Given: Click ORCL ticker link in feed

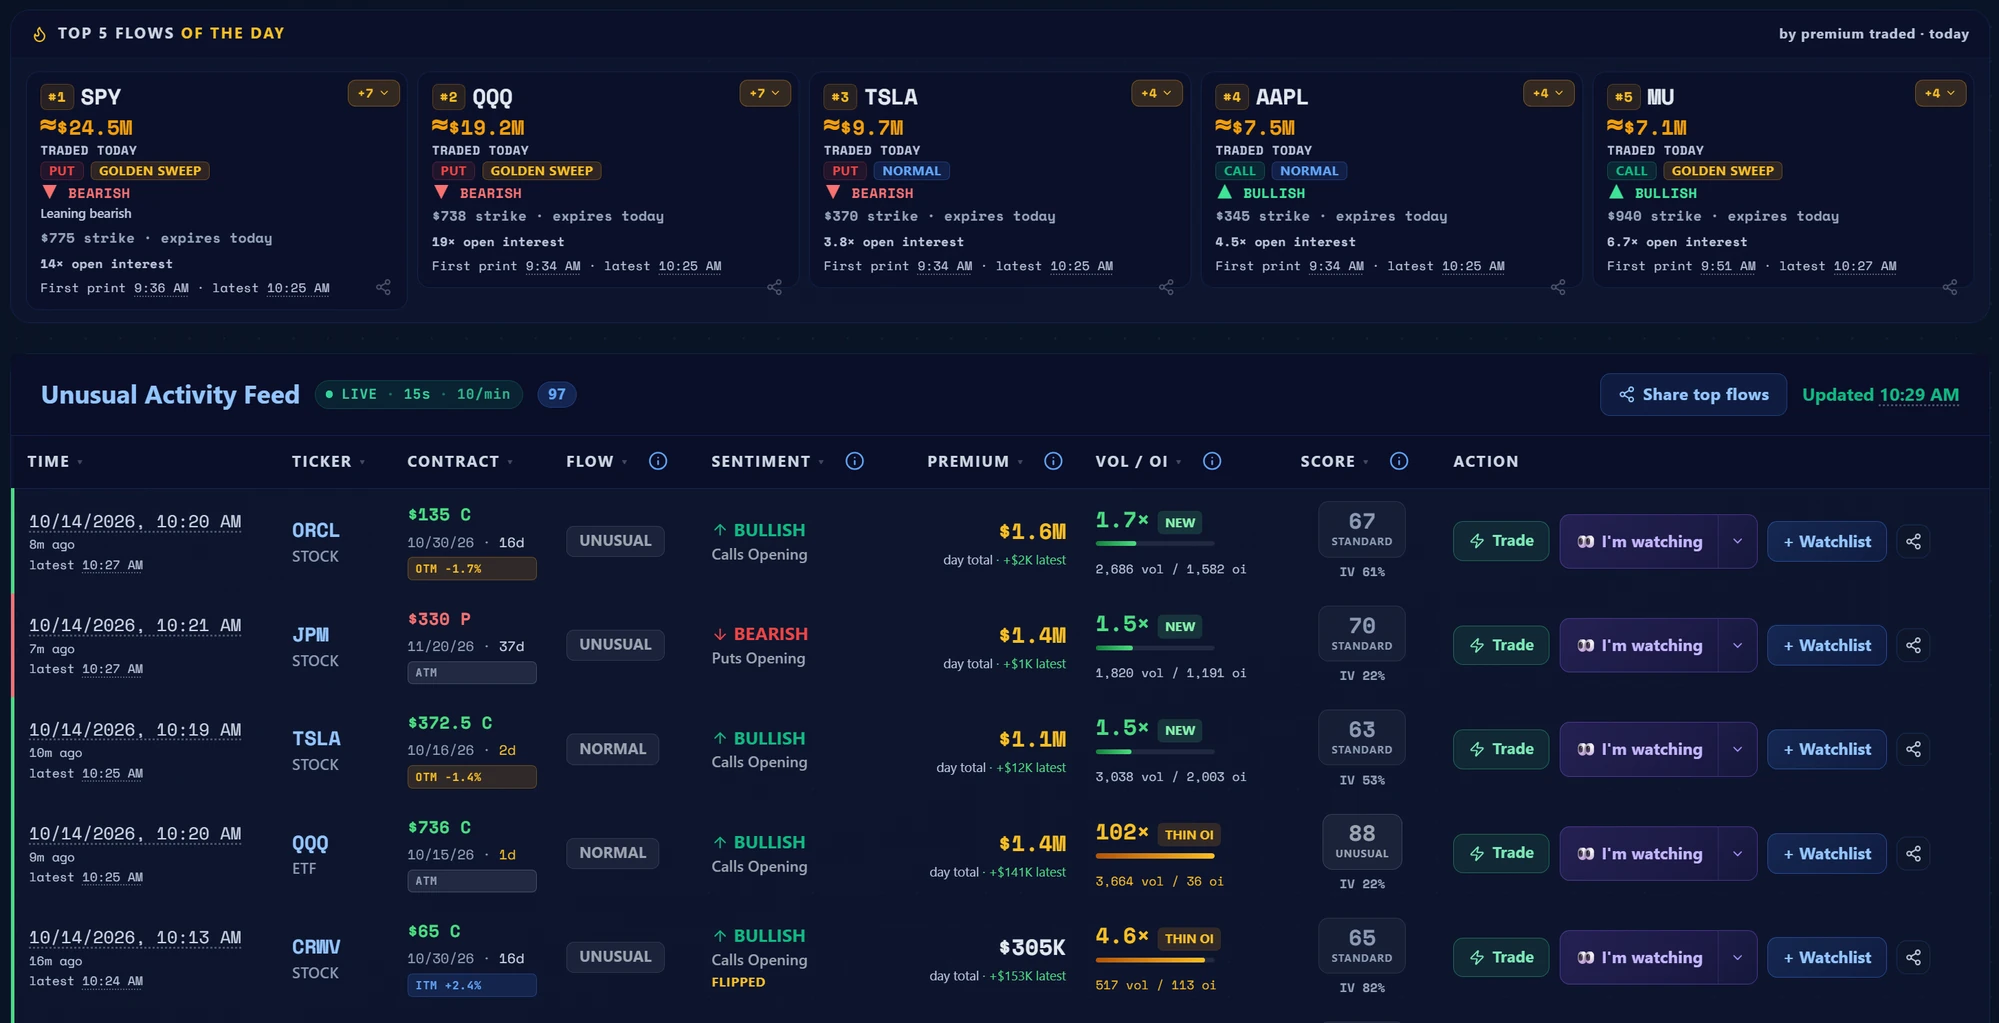Looking at the screenshot, I should coord(316,530).
